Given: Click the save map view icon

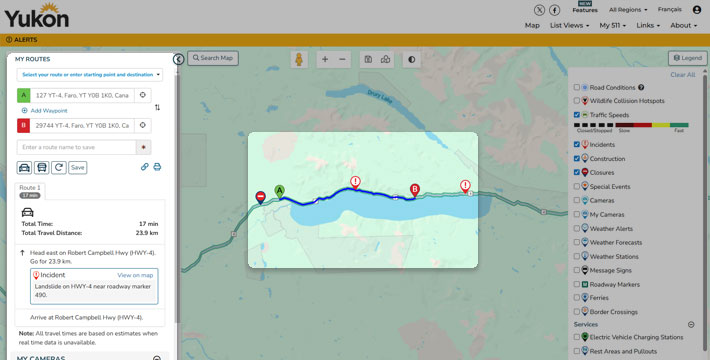Looking at the screenshot, I should [x=368, y=59].
